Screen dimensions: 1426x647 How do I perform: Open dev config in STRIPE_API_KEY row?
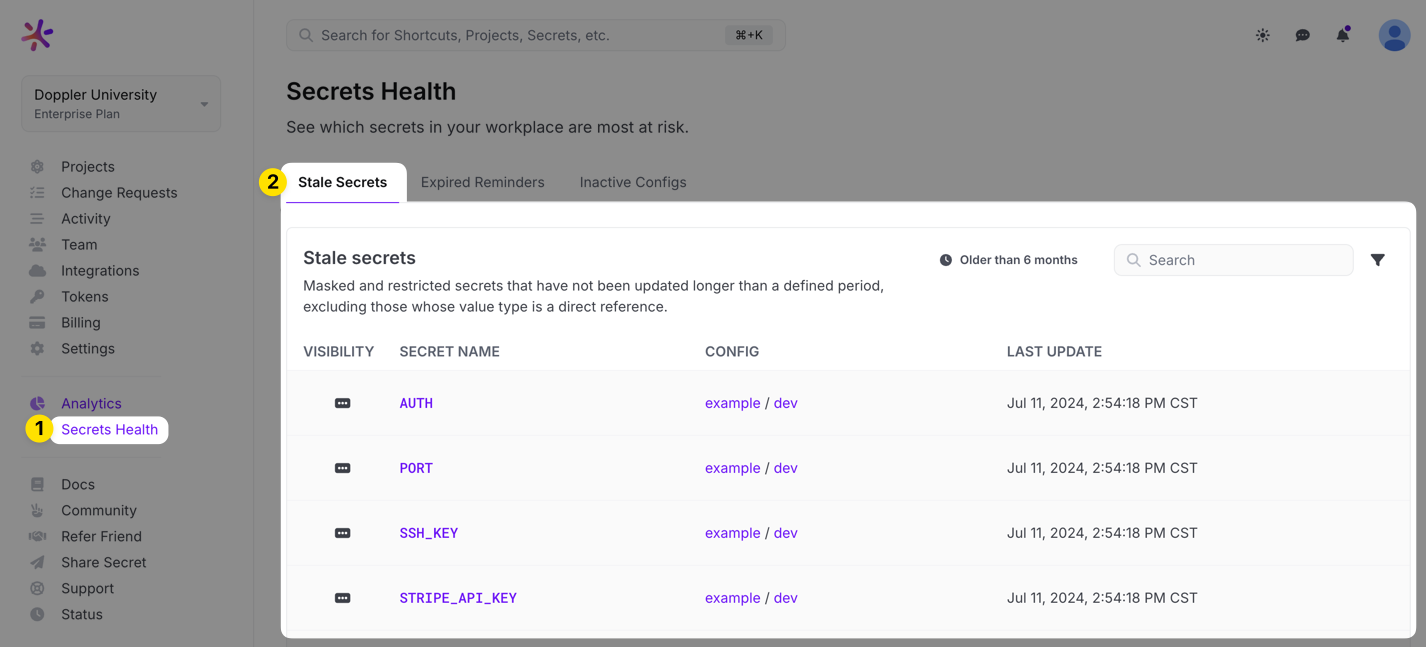786,598
